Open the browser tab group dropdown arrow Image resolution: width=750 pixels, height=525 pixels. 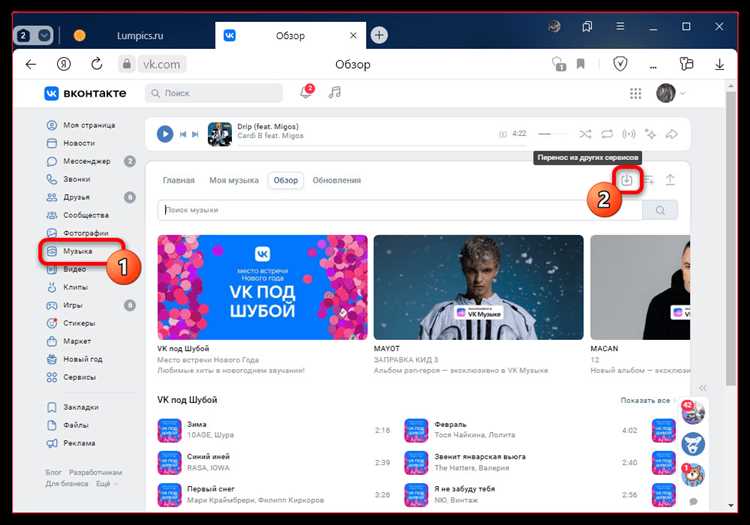[44, 35]
